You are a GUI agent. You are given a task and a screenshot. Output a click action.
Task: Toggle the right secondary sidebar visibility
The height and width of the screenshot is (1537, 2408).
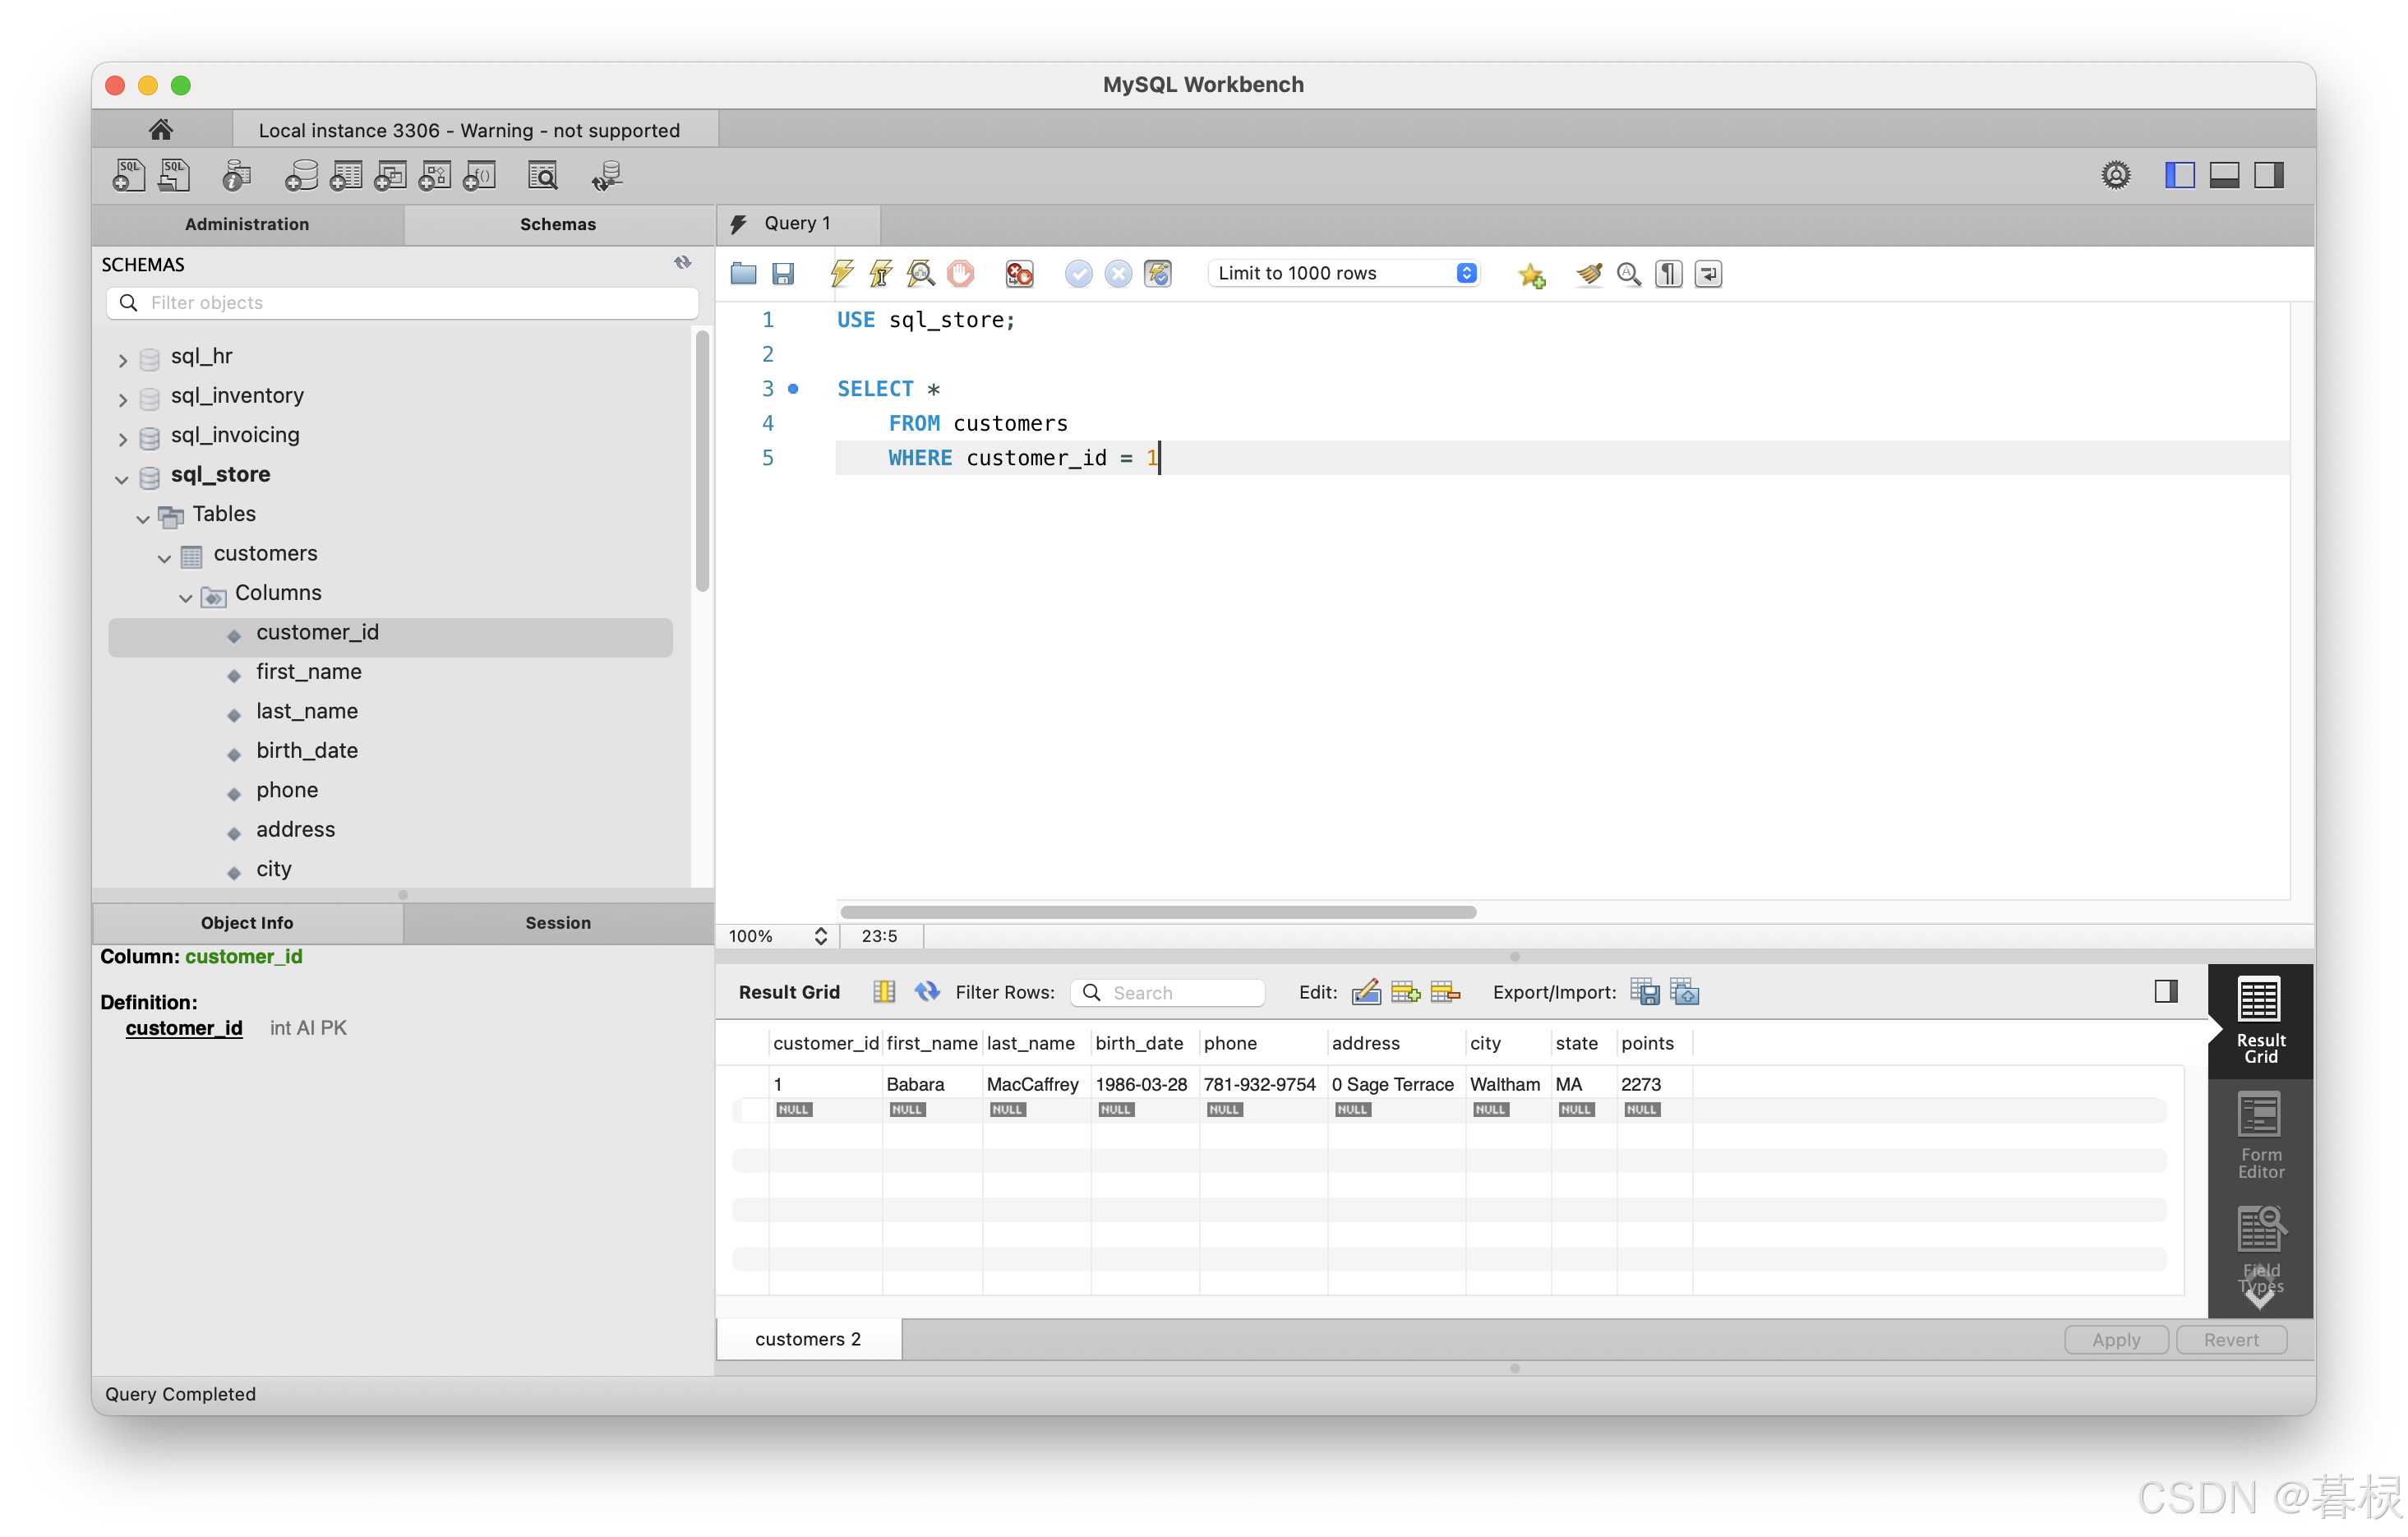click(2268, 175)
